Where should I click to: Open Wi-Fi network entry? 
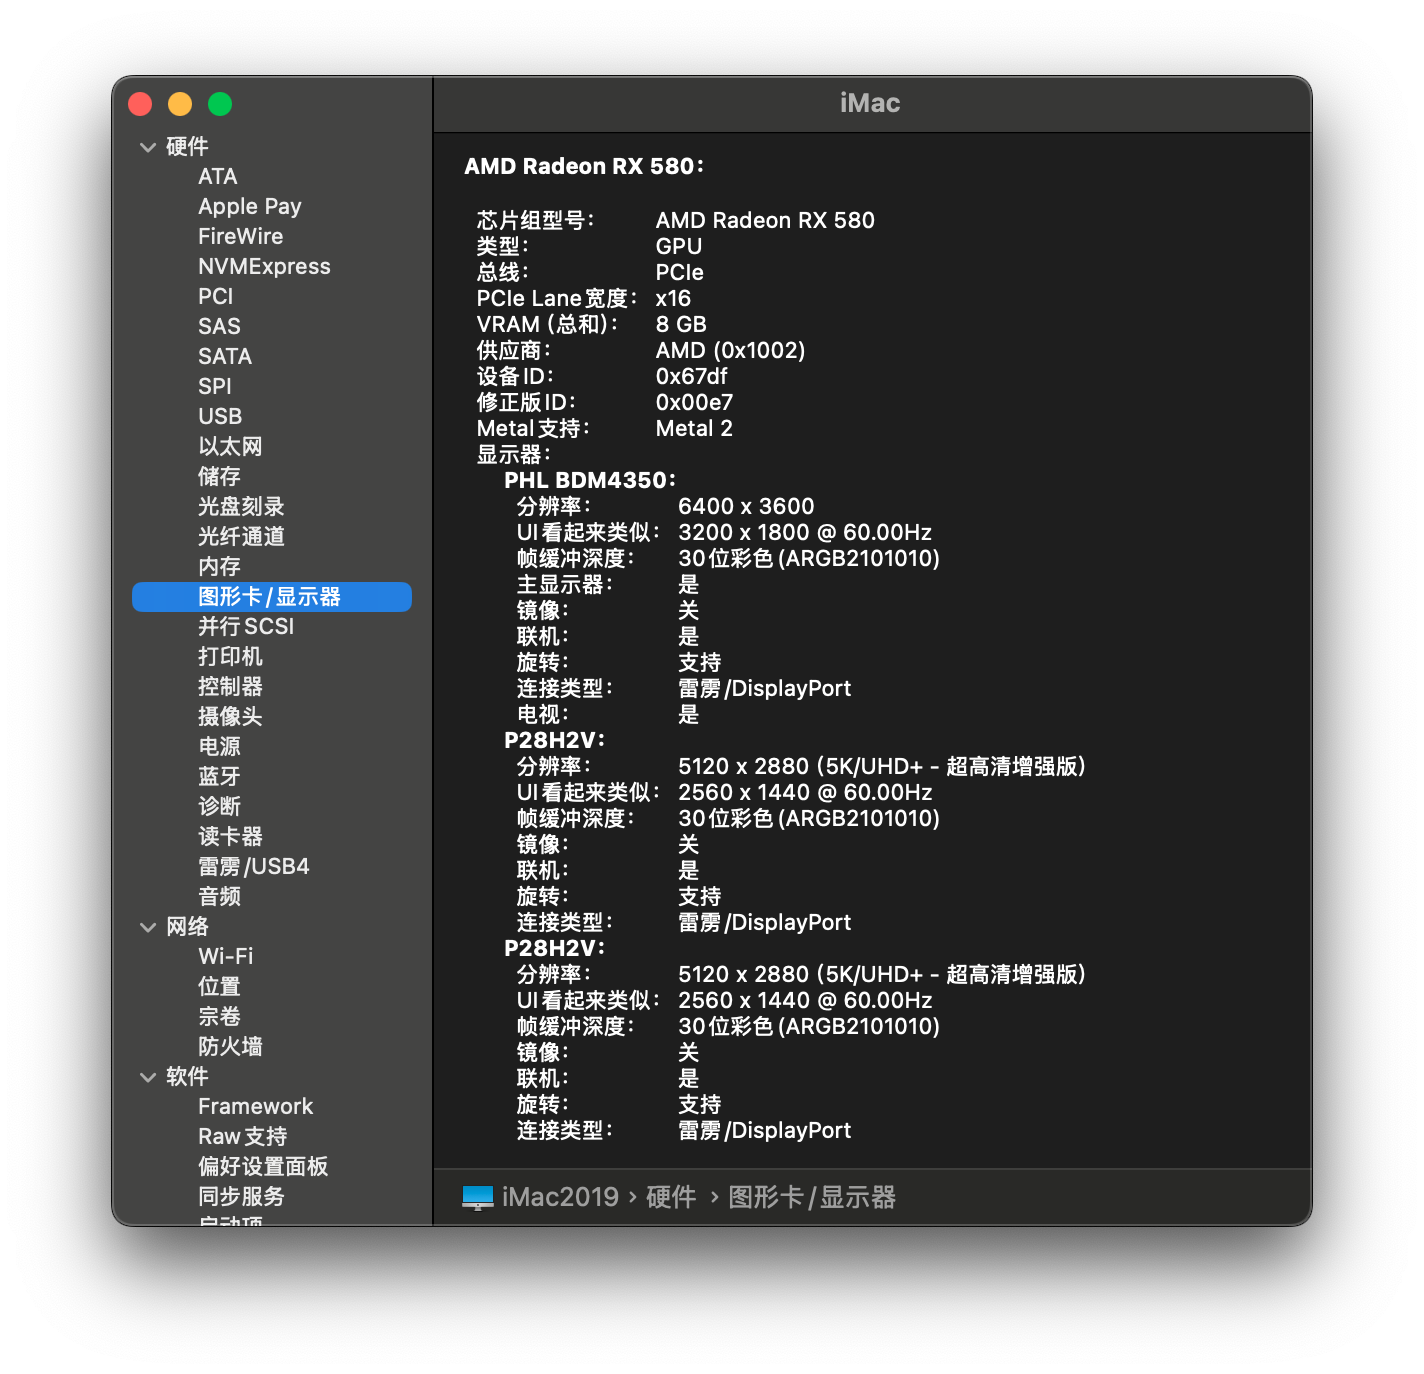(226, 956)
